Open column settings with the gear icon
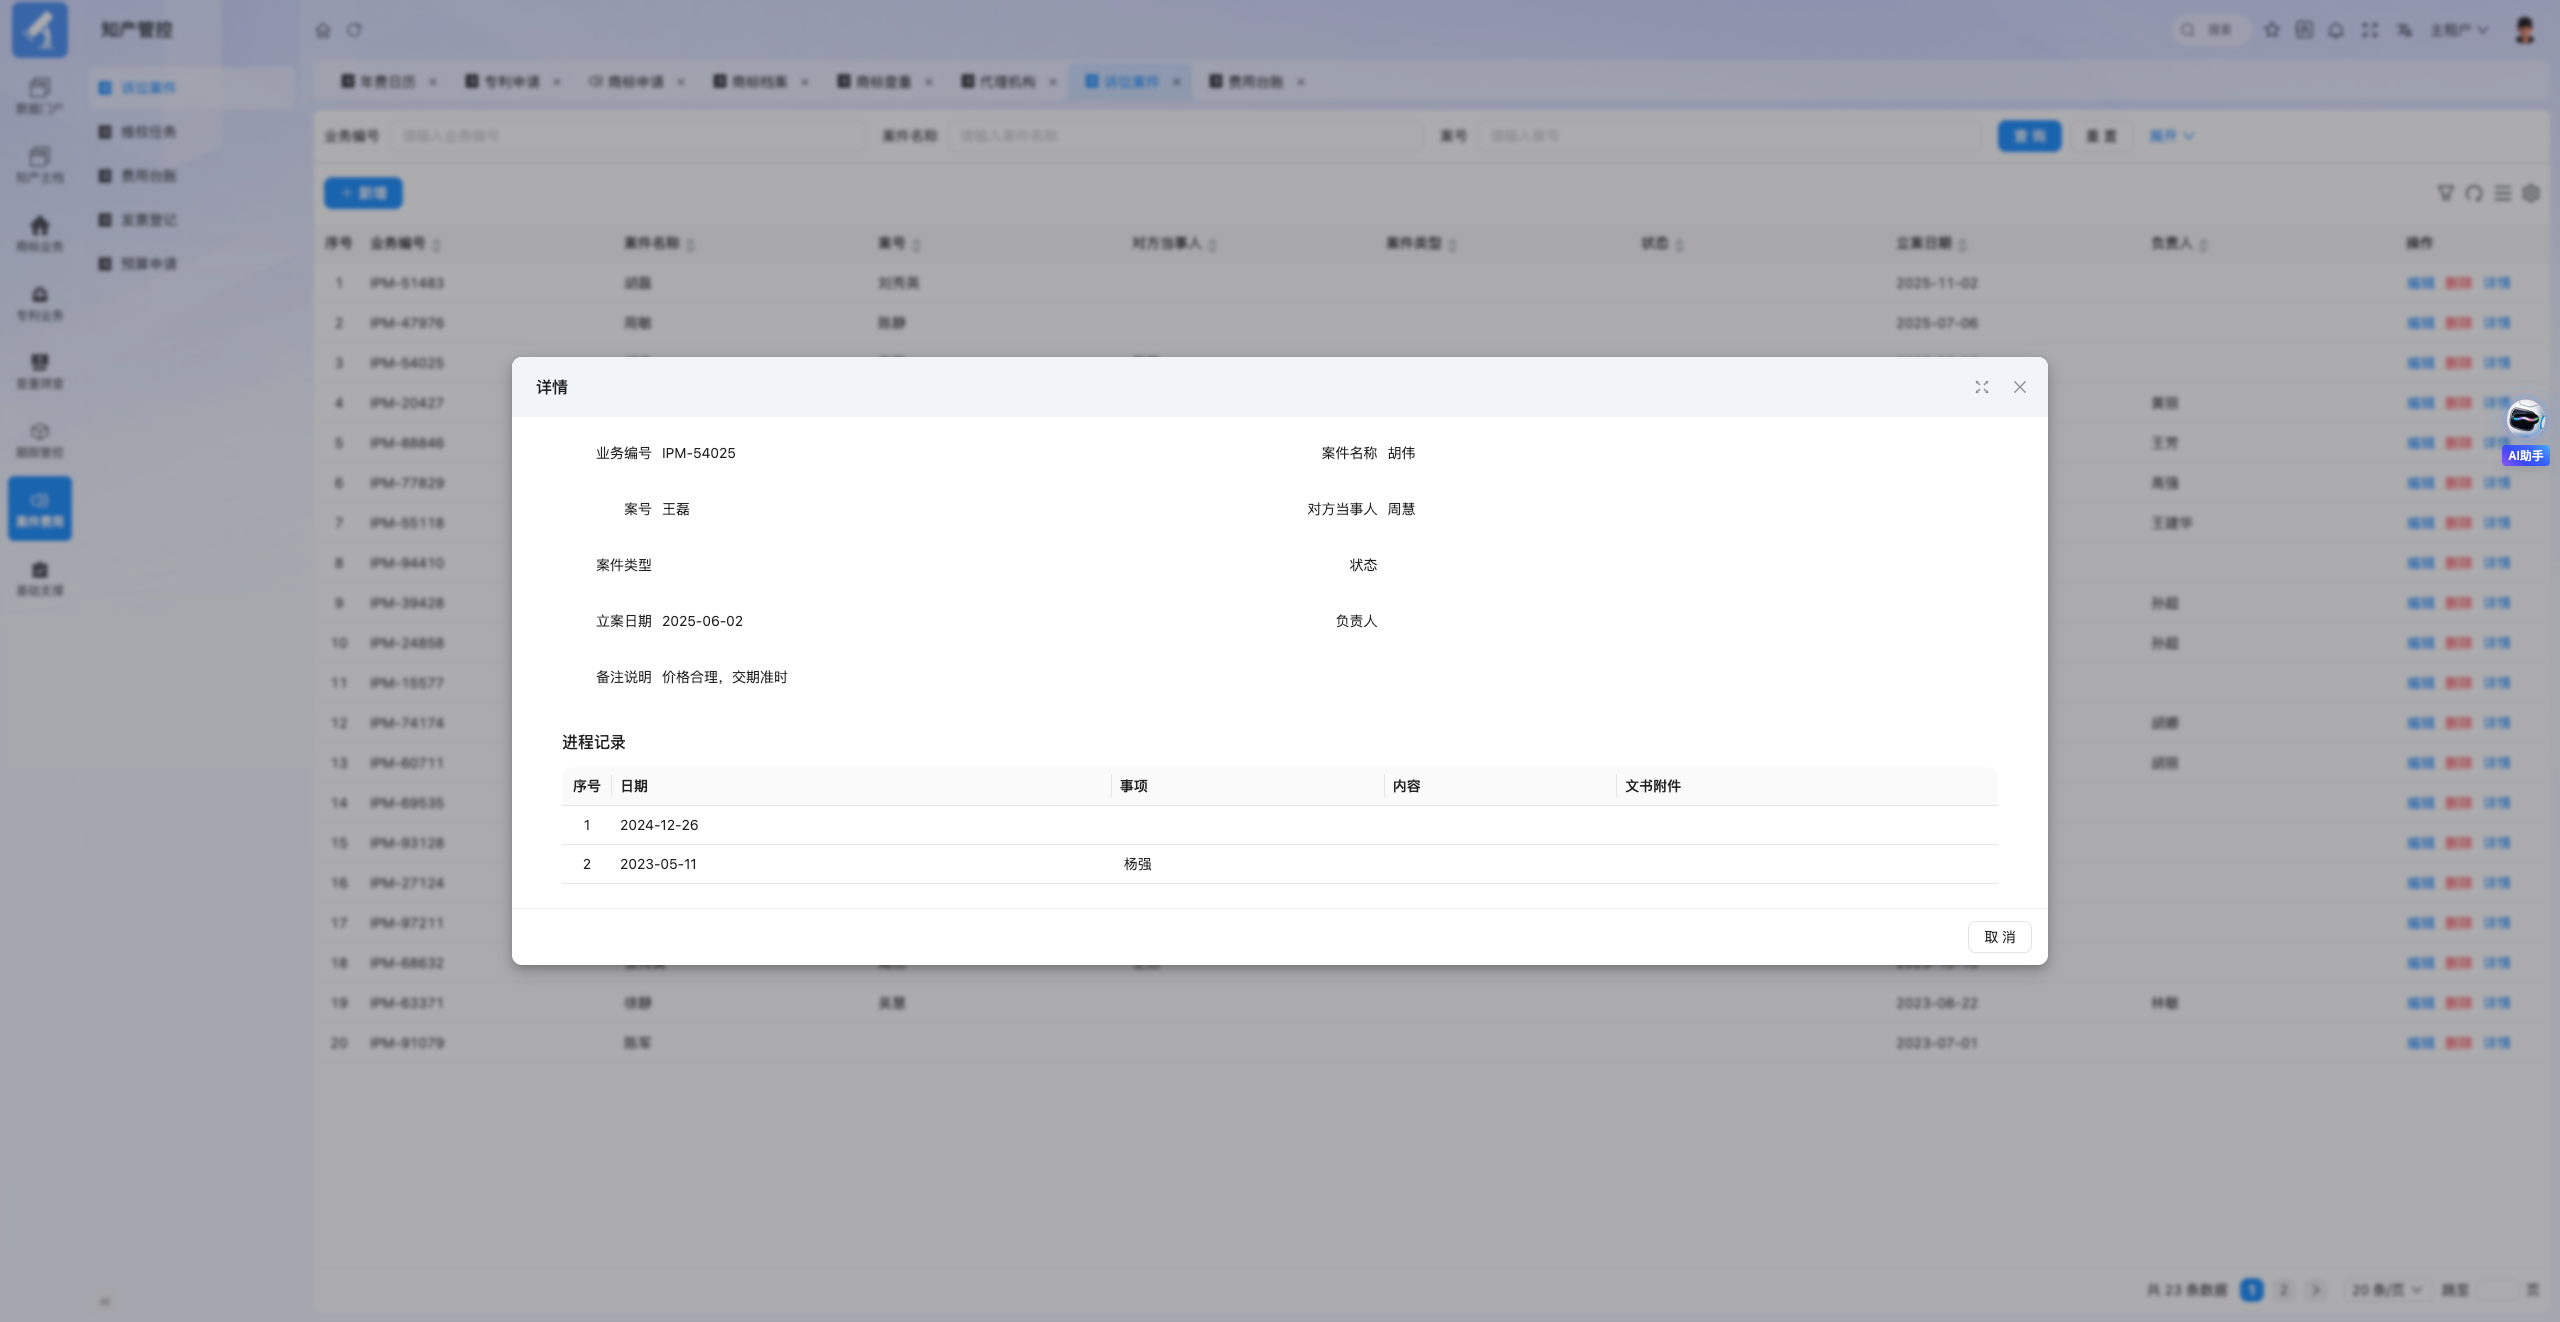 tap(2531, 193)
